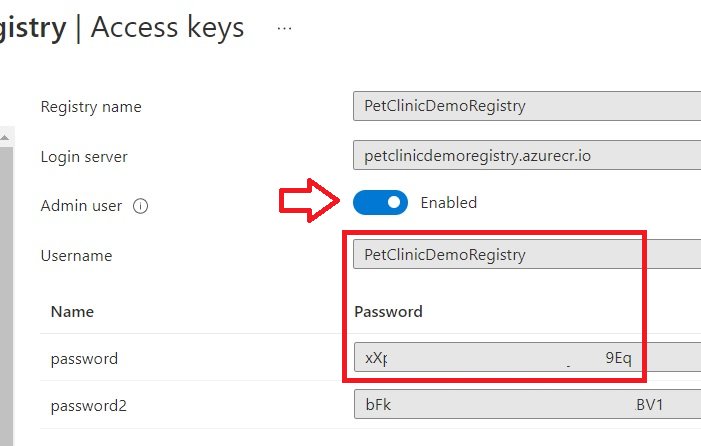
Task: Toggle the Admin user Enabled switch
Action: point(380,202)
